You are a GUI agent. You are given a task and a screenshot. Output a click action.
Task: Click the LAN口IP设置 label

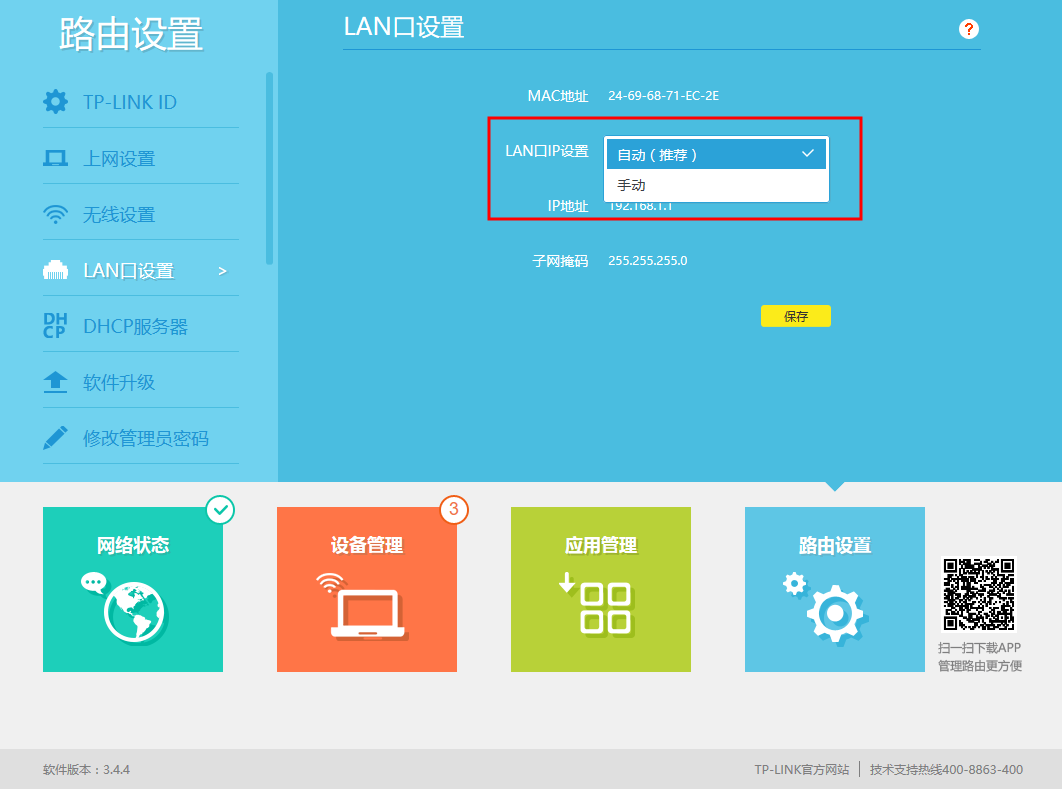click(547, 151)
